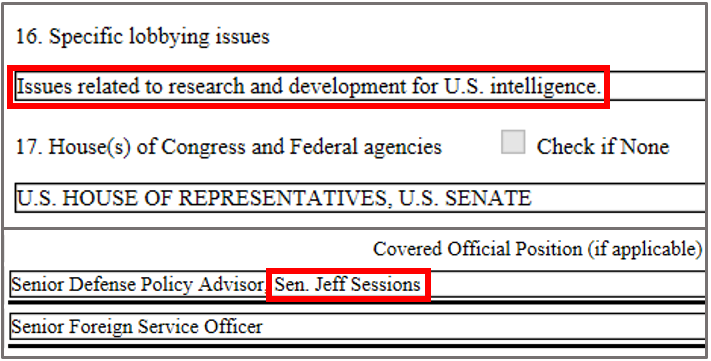
Task: Focus the specific lobbying issues text field
Action: pos(360,86)
